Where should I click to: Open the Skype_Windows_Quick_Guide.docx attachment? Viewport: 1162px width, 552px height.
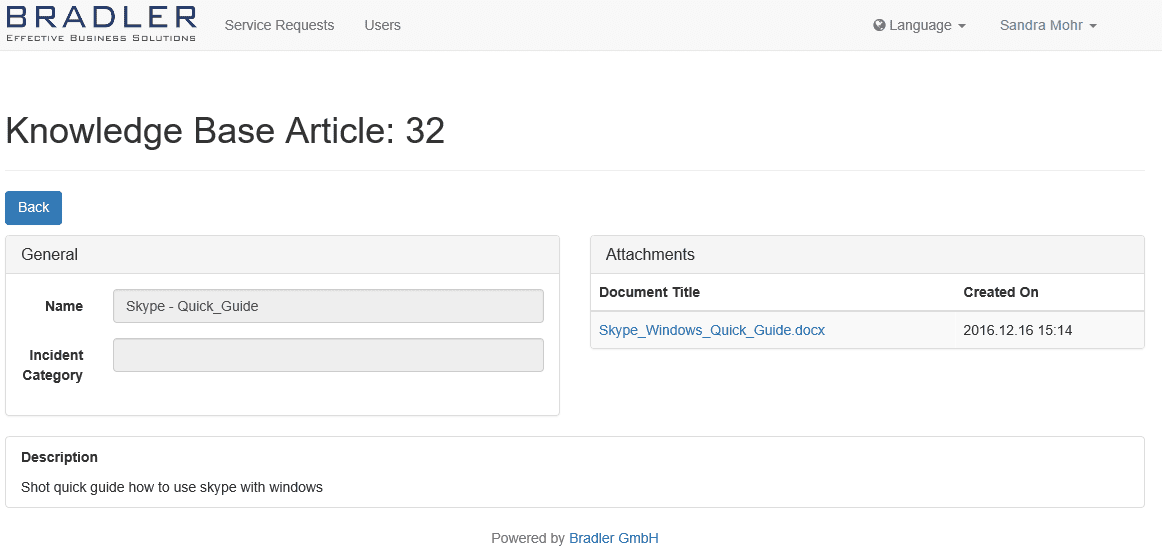coord(711,330)
